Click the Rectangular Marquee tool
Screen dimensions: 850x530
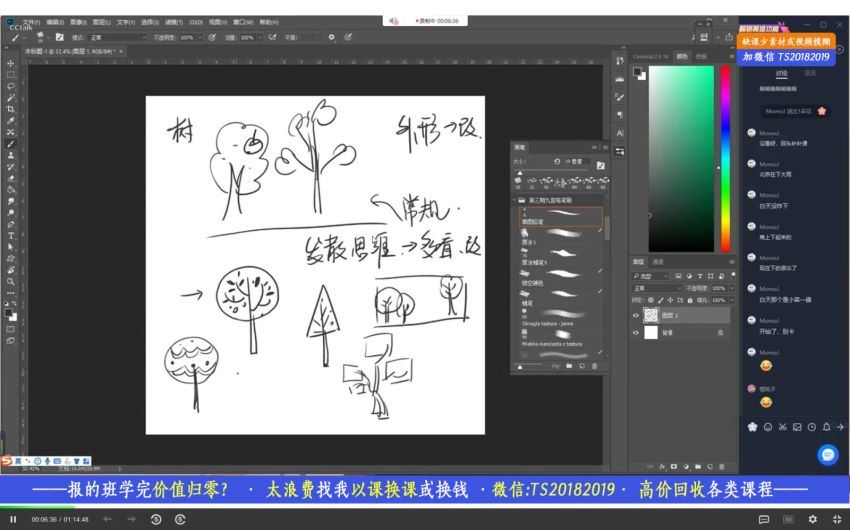point(10,74)
